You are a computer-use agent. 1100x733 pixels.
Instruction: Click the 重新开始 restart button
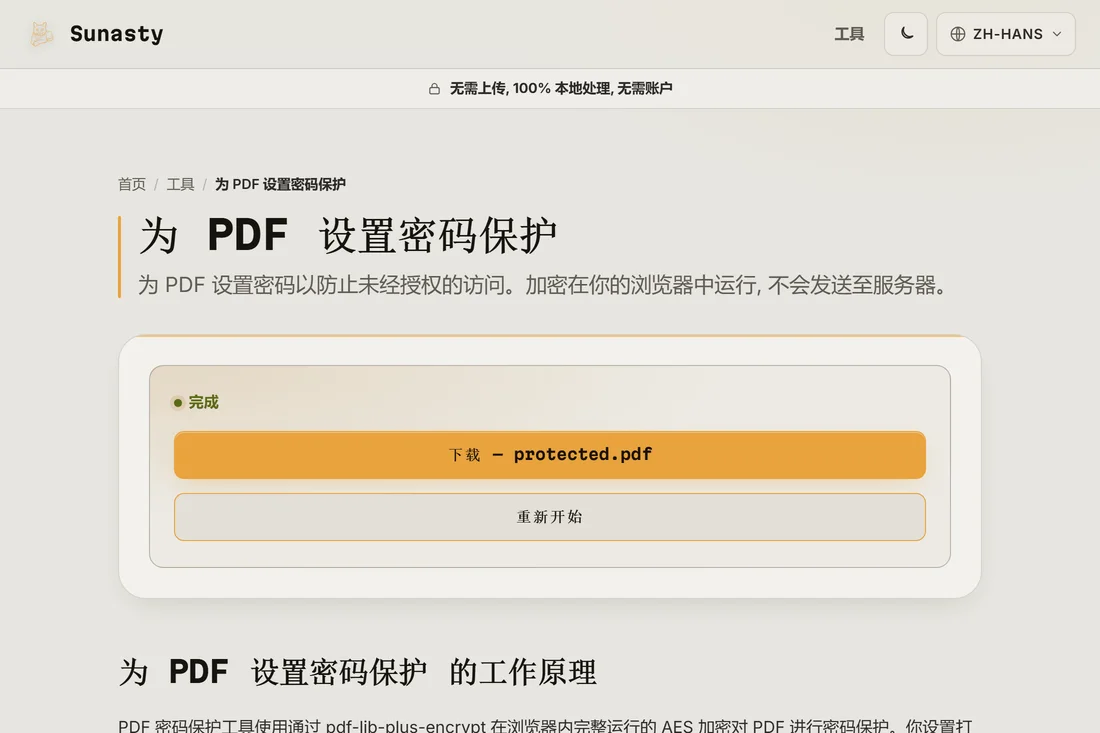coord(550,517)
